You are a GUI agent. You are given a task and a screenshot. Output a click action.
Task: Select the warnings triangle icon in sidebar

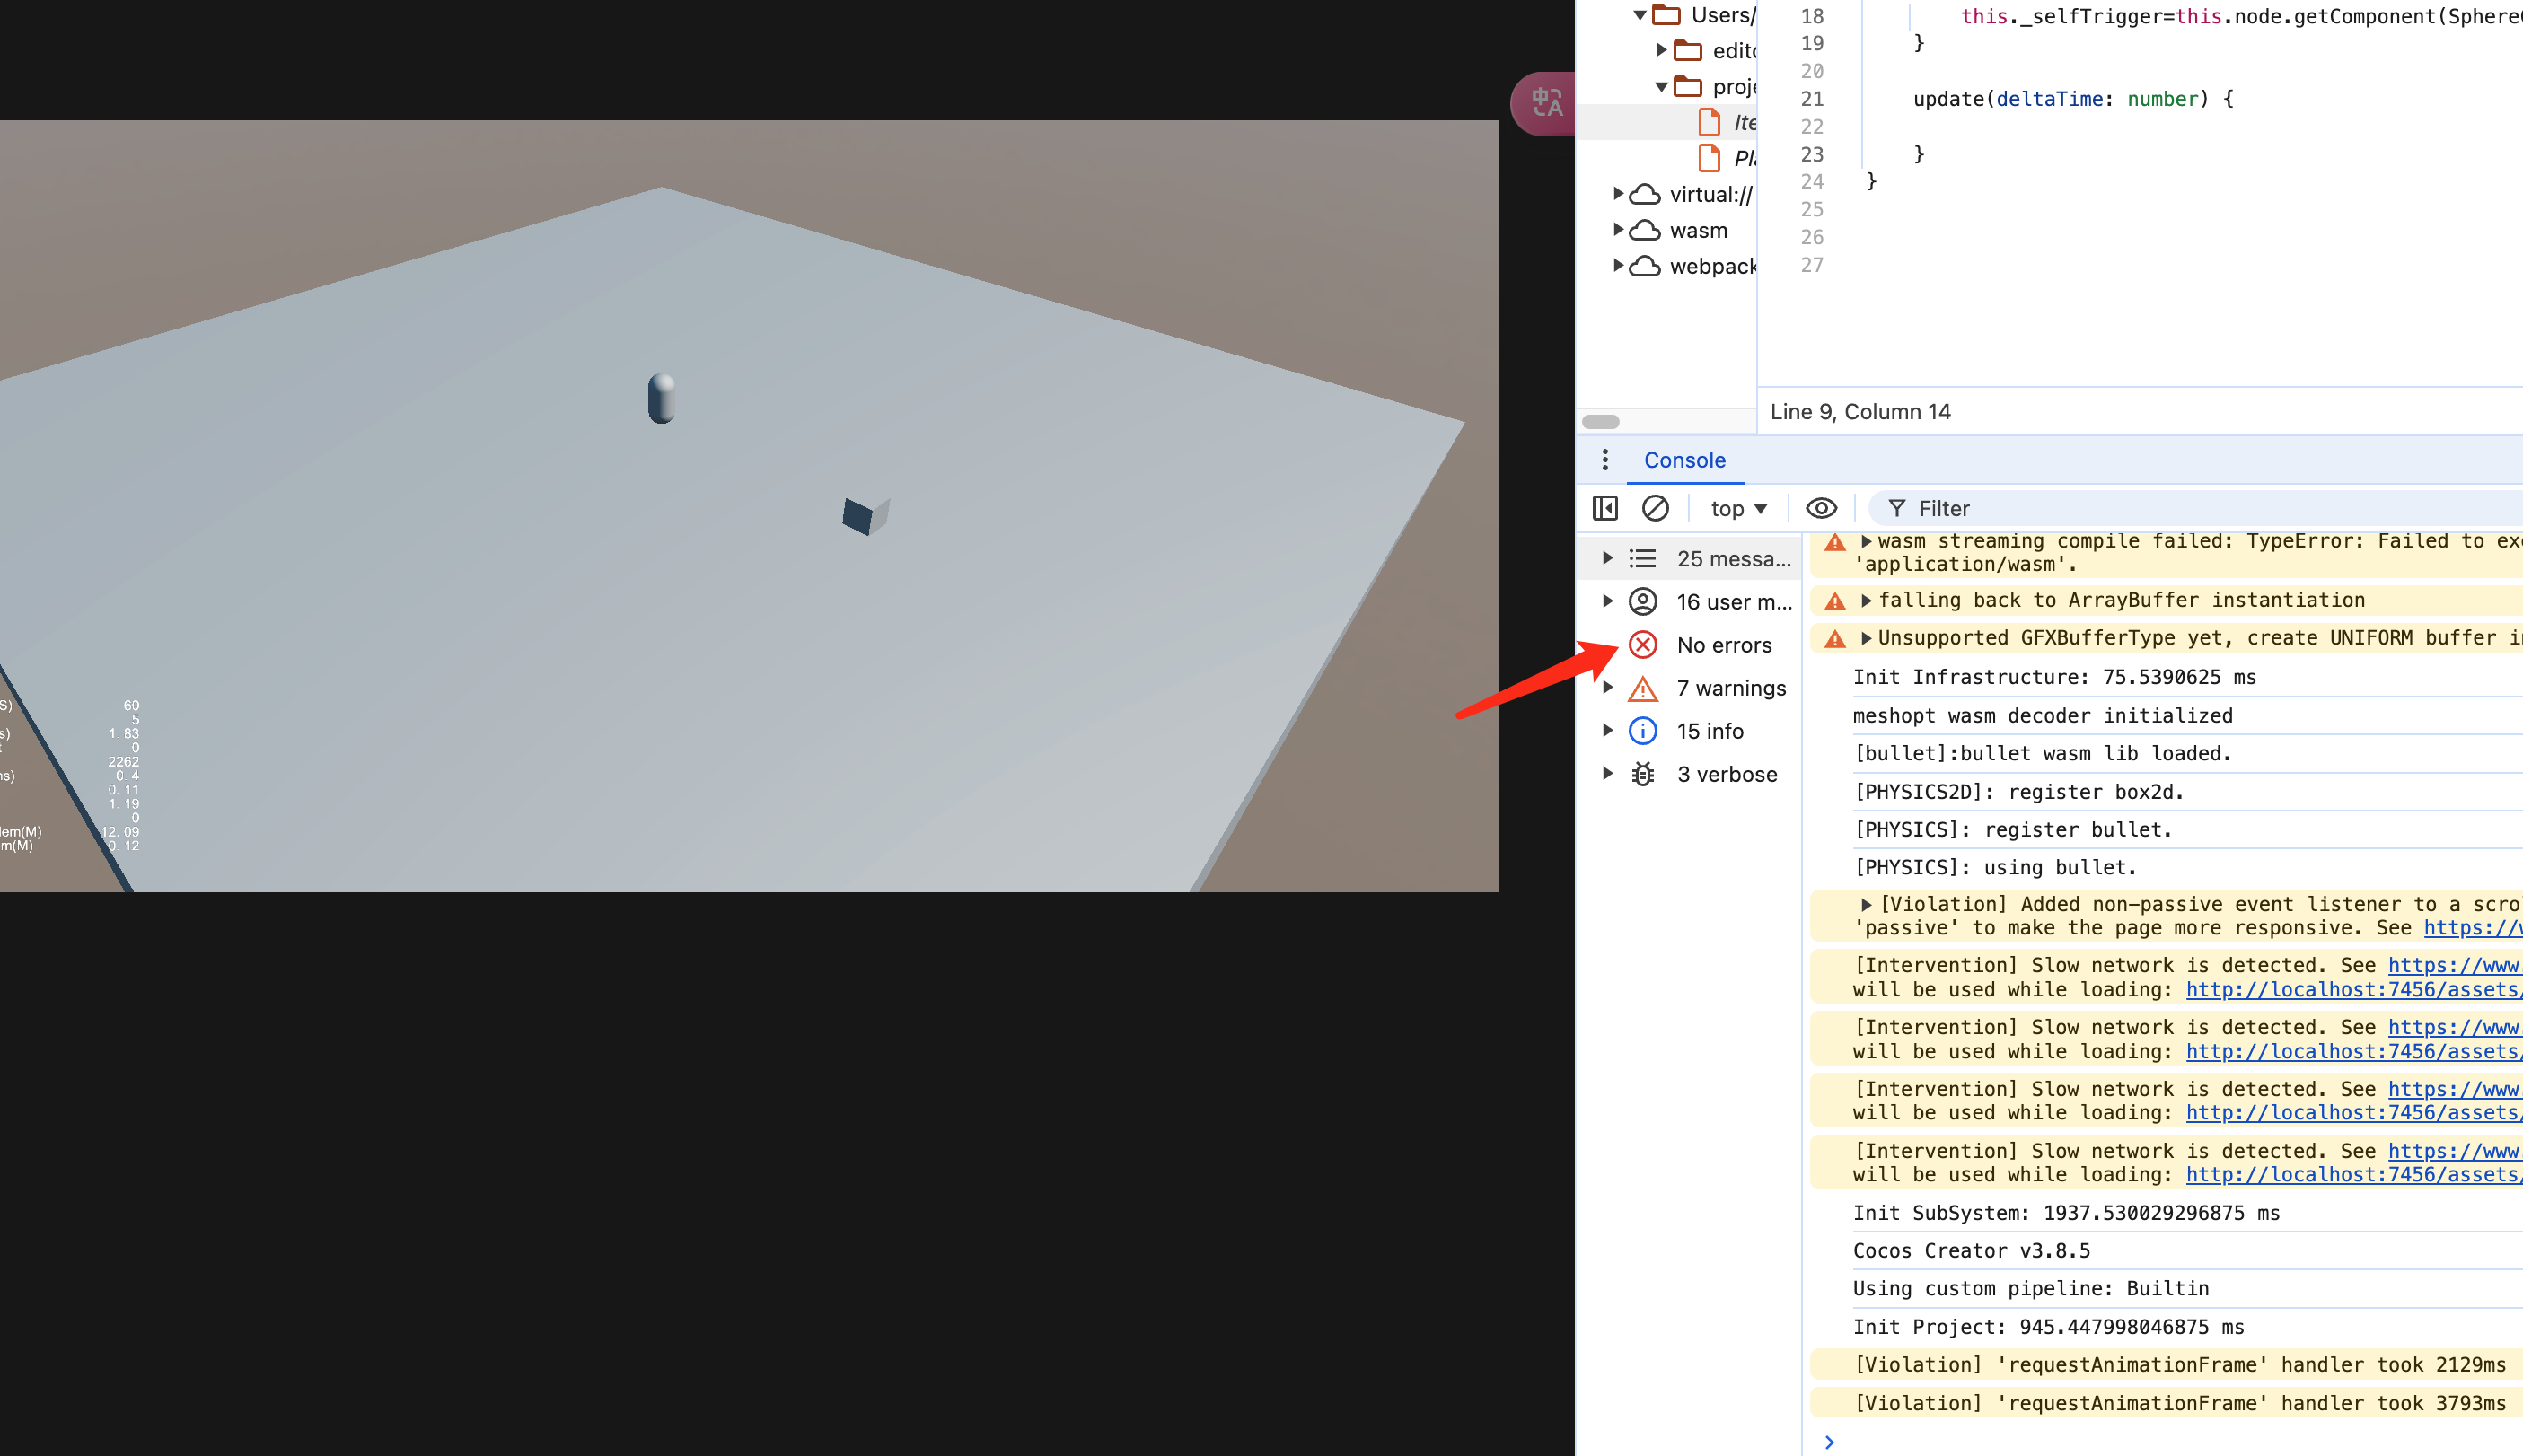[1642, 688]
